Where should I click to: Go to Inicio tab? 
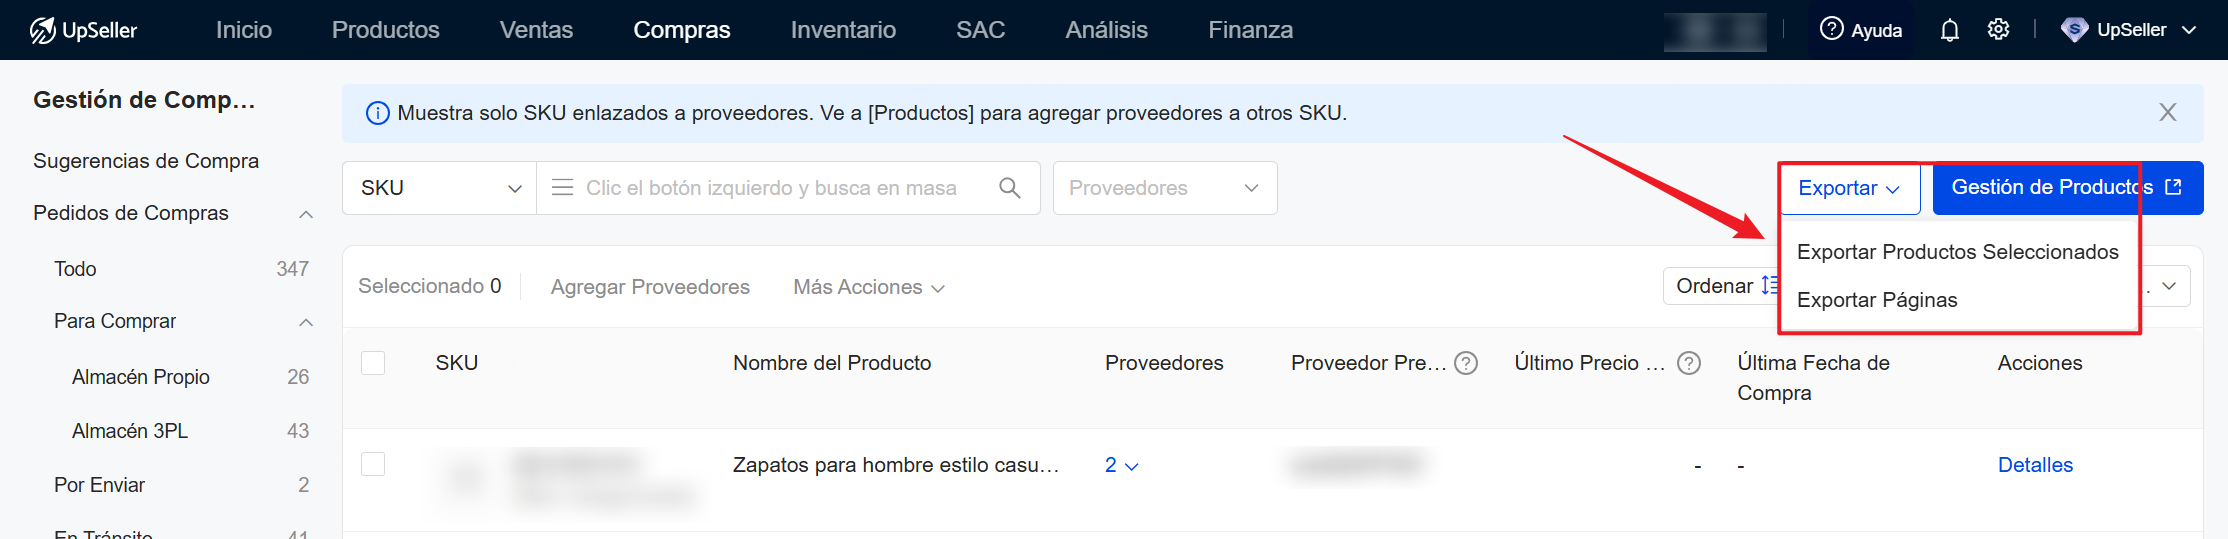(244, 30)
